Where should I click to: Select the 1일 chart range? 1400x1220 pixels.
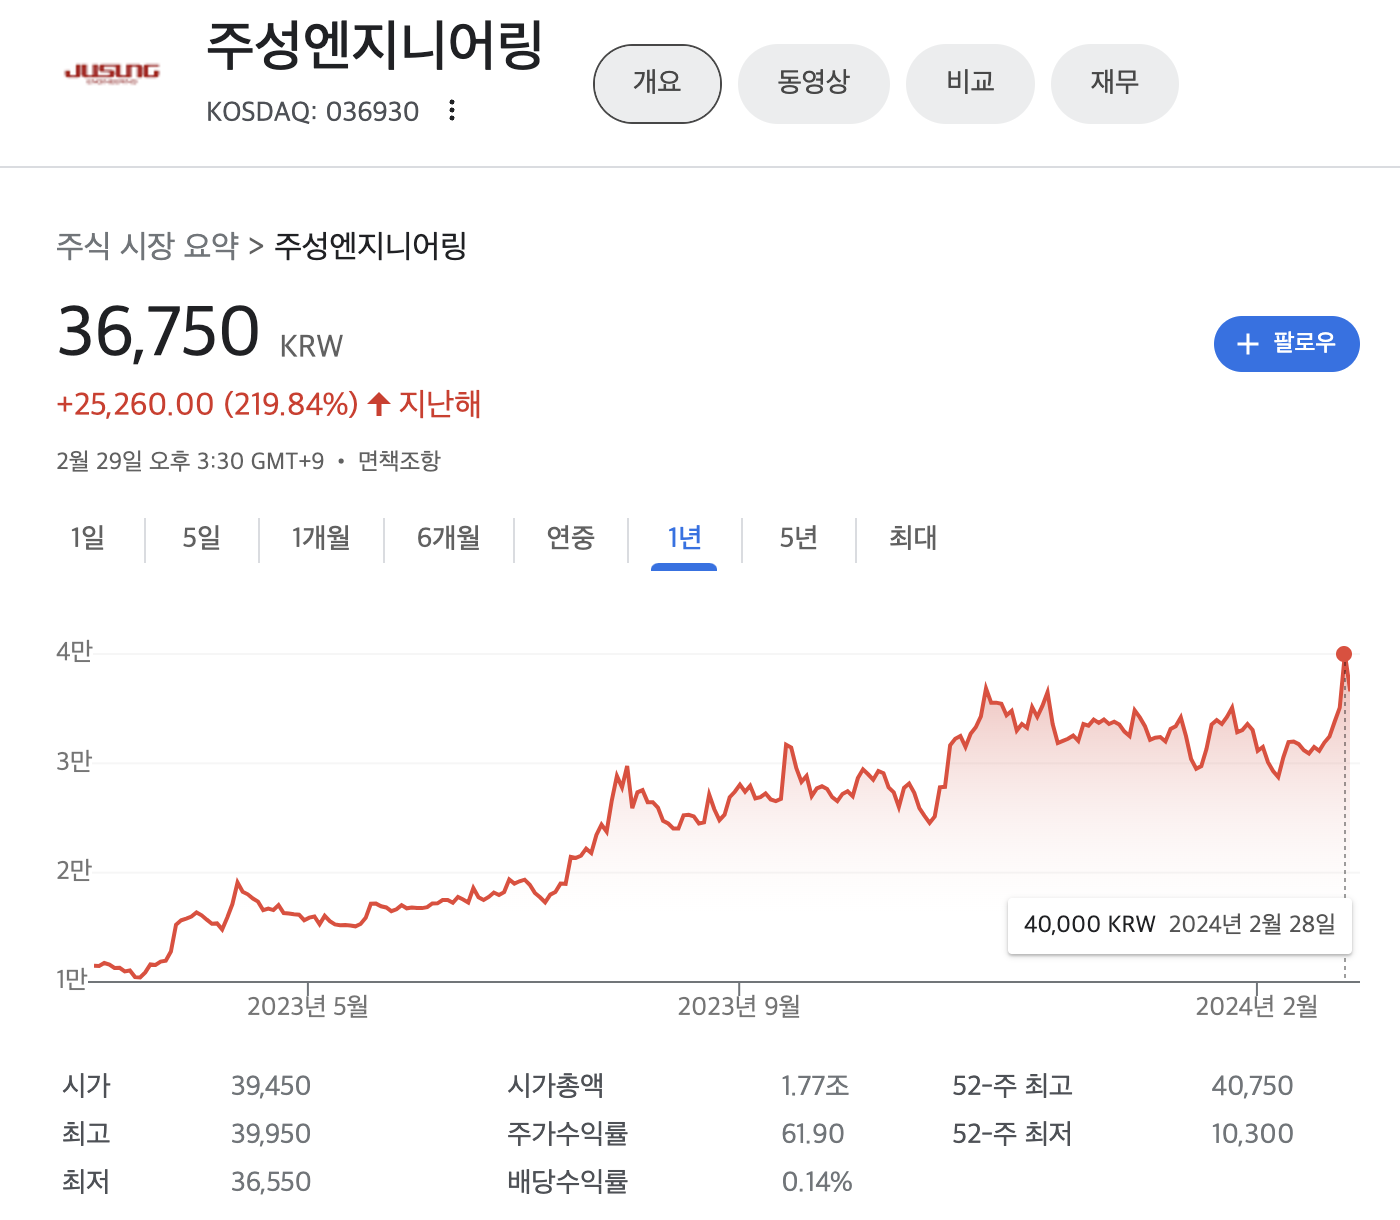[x=88, y=538]
